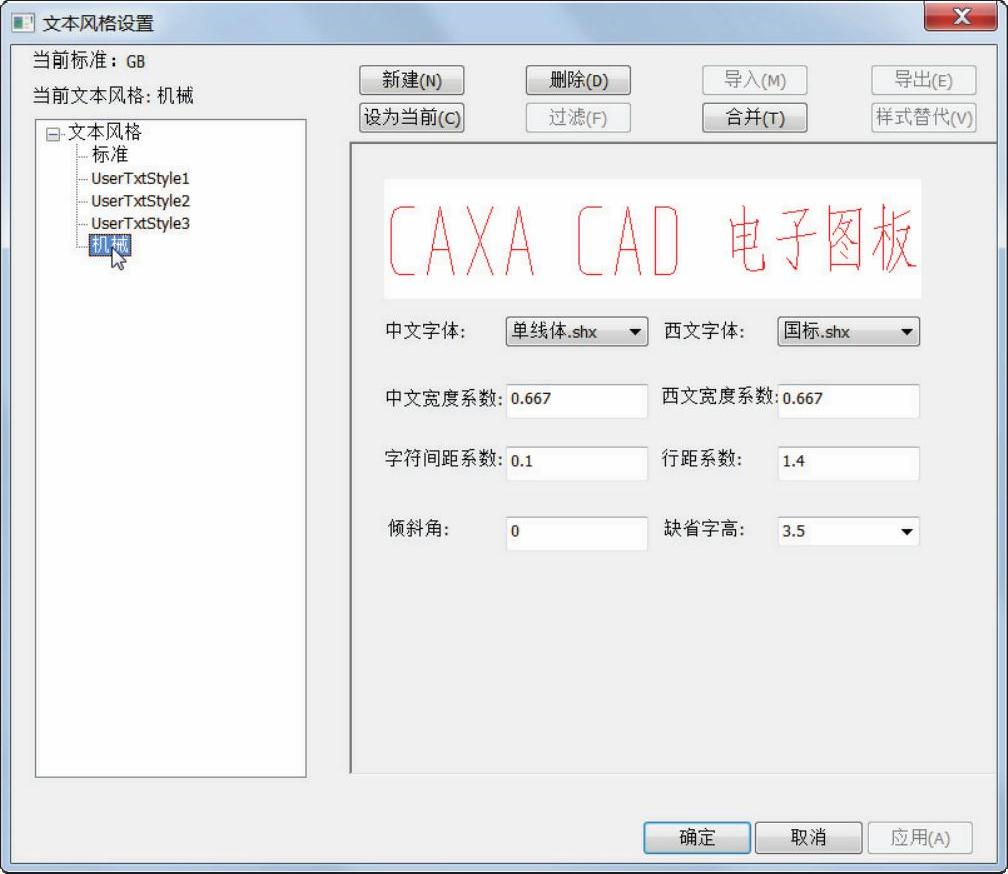Image resolution: width=1008 pixels, height=874 pixels.
Task: Click the 应用(A) button
Action: click(x=920, y=837)
